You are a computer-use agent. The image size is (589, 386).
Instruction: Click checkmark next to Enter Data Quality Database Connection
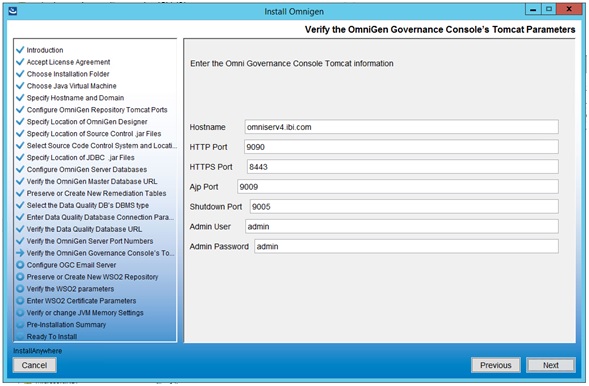click(20, 217)
